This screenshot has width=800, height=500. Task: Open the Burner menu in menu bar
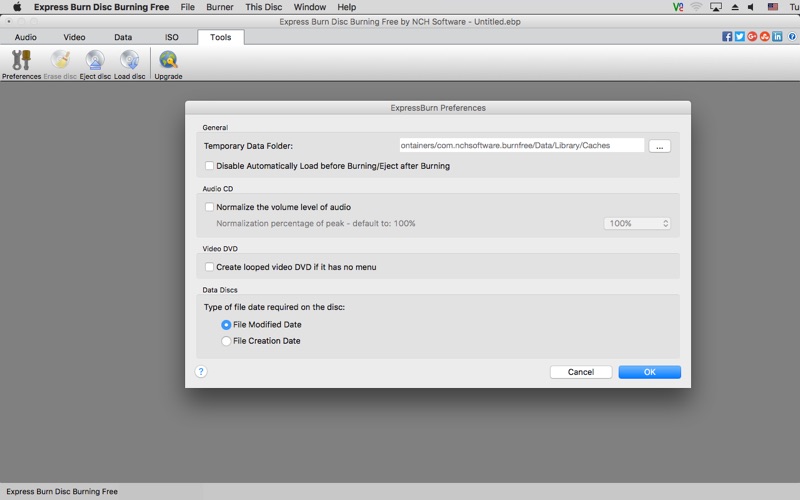click(220, 7)
